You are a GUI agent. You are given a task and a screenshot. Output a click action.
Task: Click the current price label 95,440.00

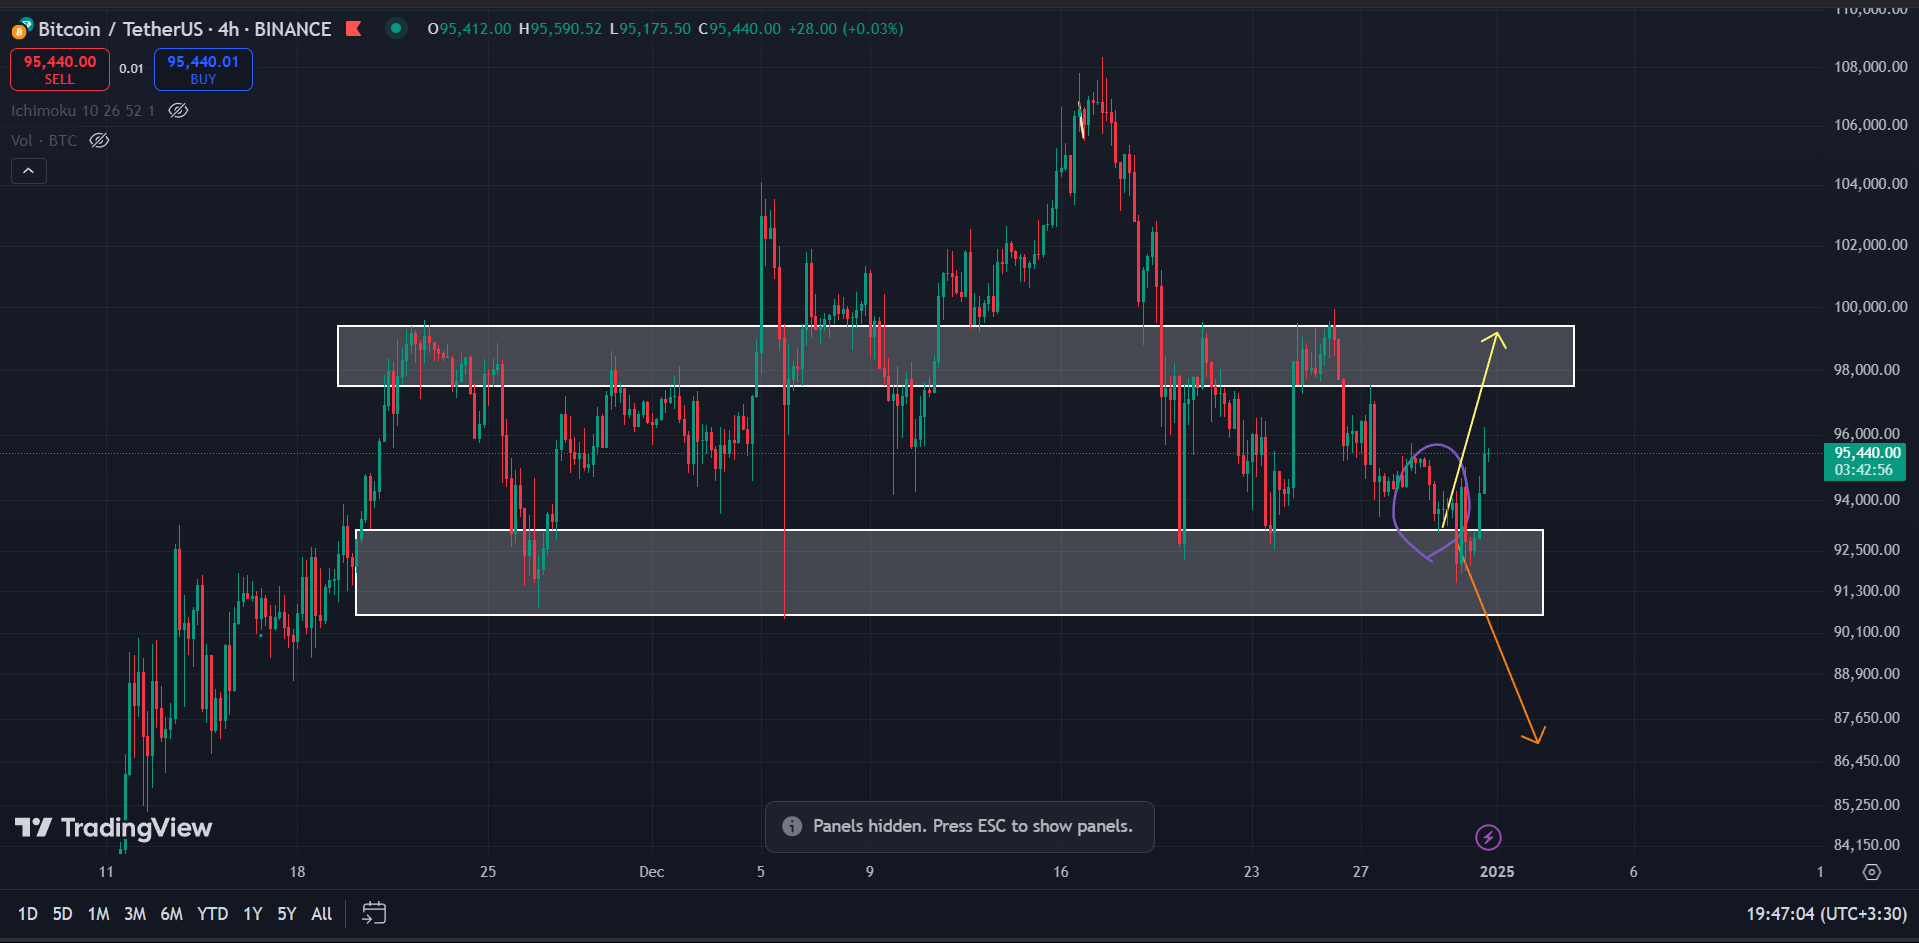pyautogui.click(x=1865, y=461)
